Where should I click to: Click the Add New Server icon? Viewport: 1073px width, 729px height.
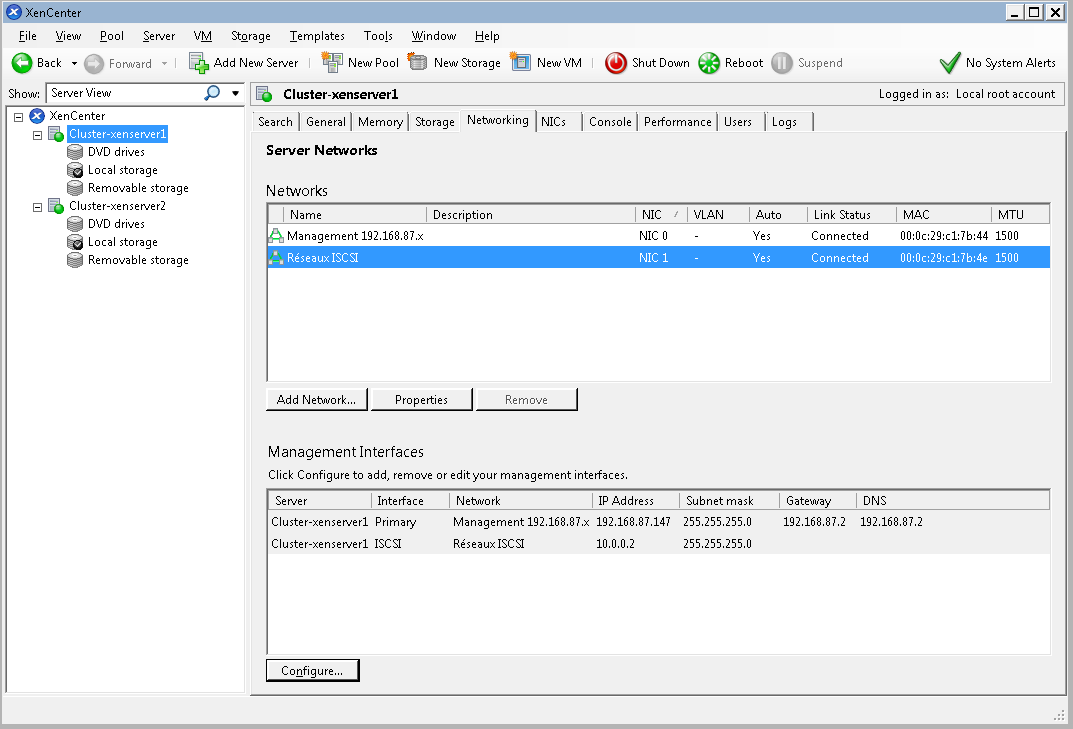point(199,63)
